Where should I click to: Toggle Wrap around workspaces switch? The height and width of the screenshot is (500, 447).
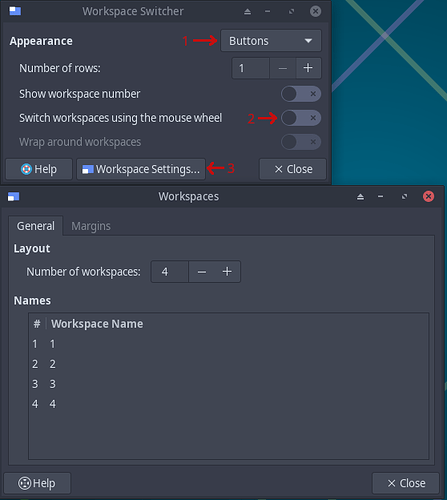click(x=301, y=142)
